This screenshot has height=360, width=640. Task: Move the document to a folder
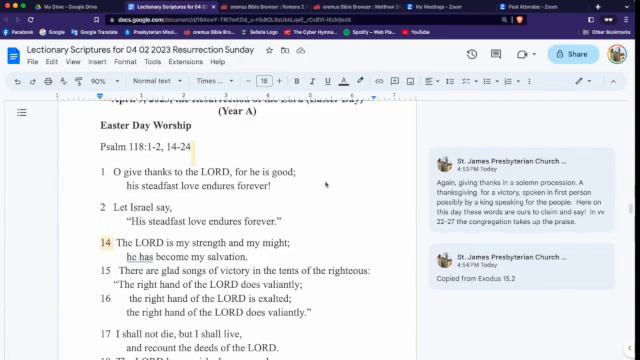pyautogui.click(x=285, y=51)
